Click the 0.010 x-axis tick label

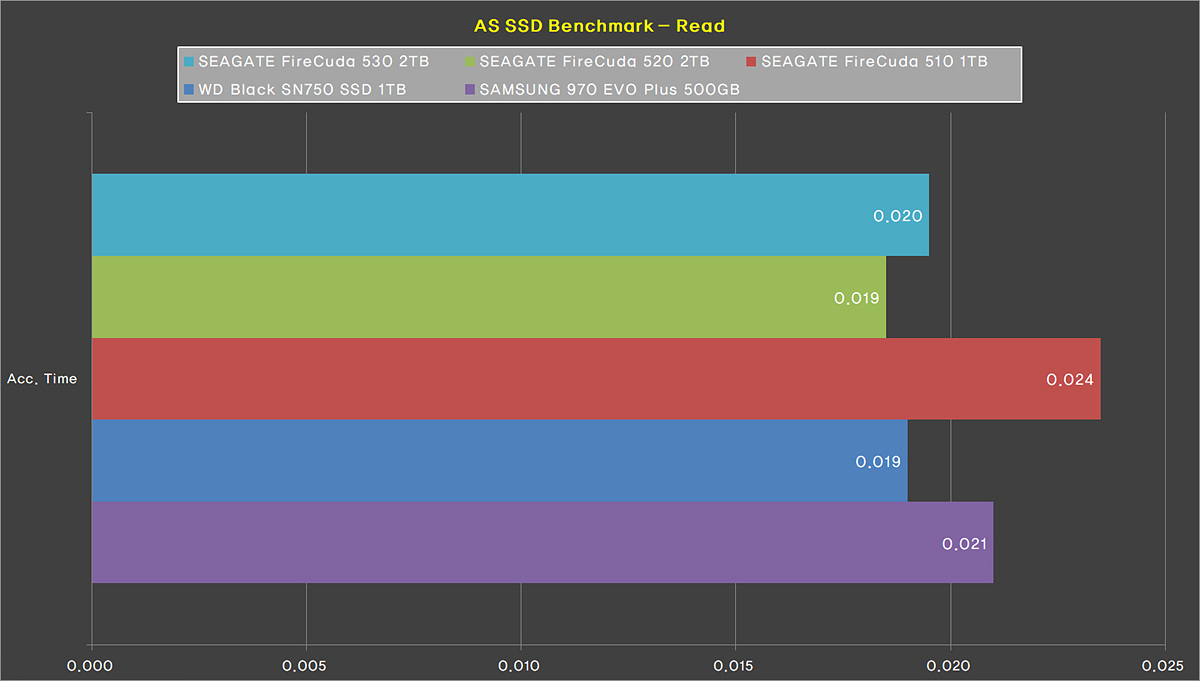521,665
